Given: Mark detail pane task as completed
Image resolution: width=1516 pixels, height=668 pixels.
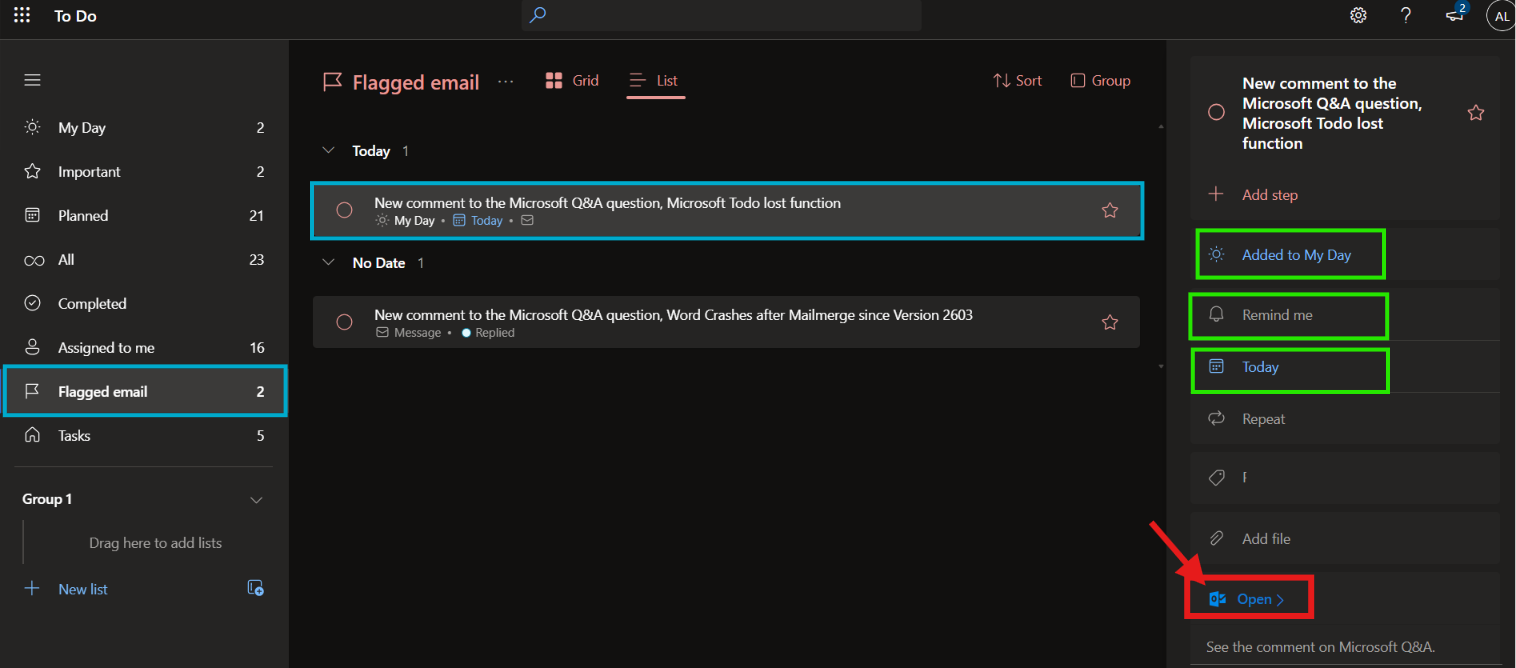Looking at the screenshot, I should click(1216, 112).
